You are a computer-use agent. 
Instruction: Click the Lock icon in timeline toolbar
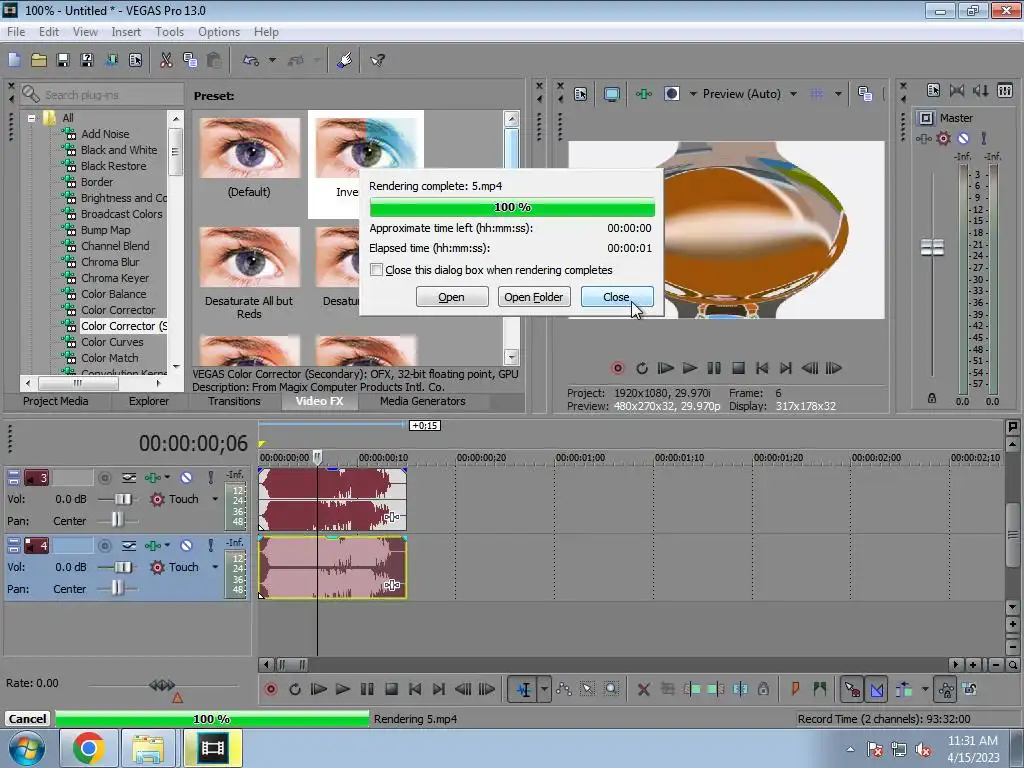[763, 689]
